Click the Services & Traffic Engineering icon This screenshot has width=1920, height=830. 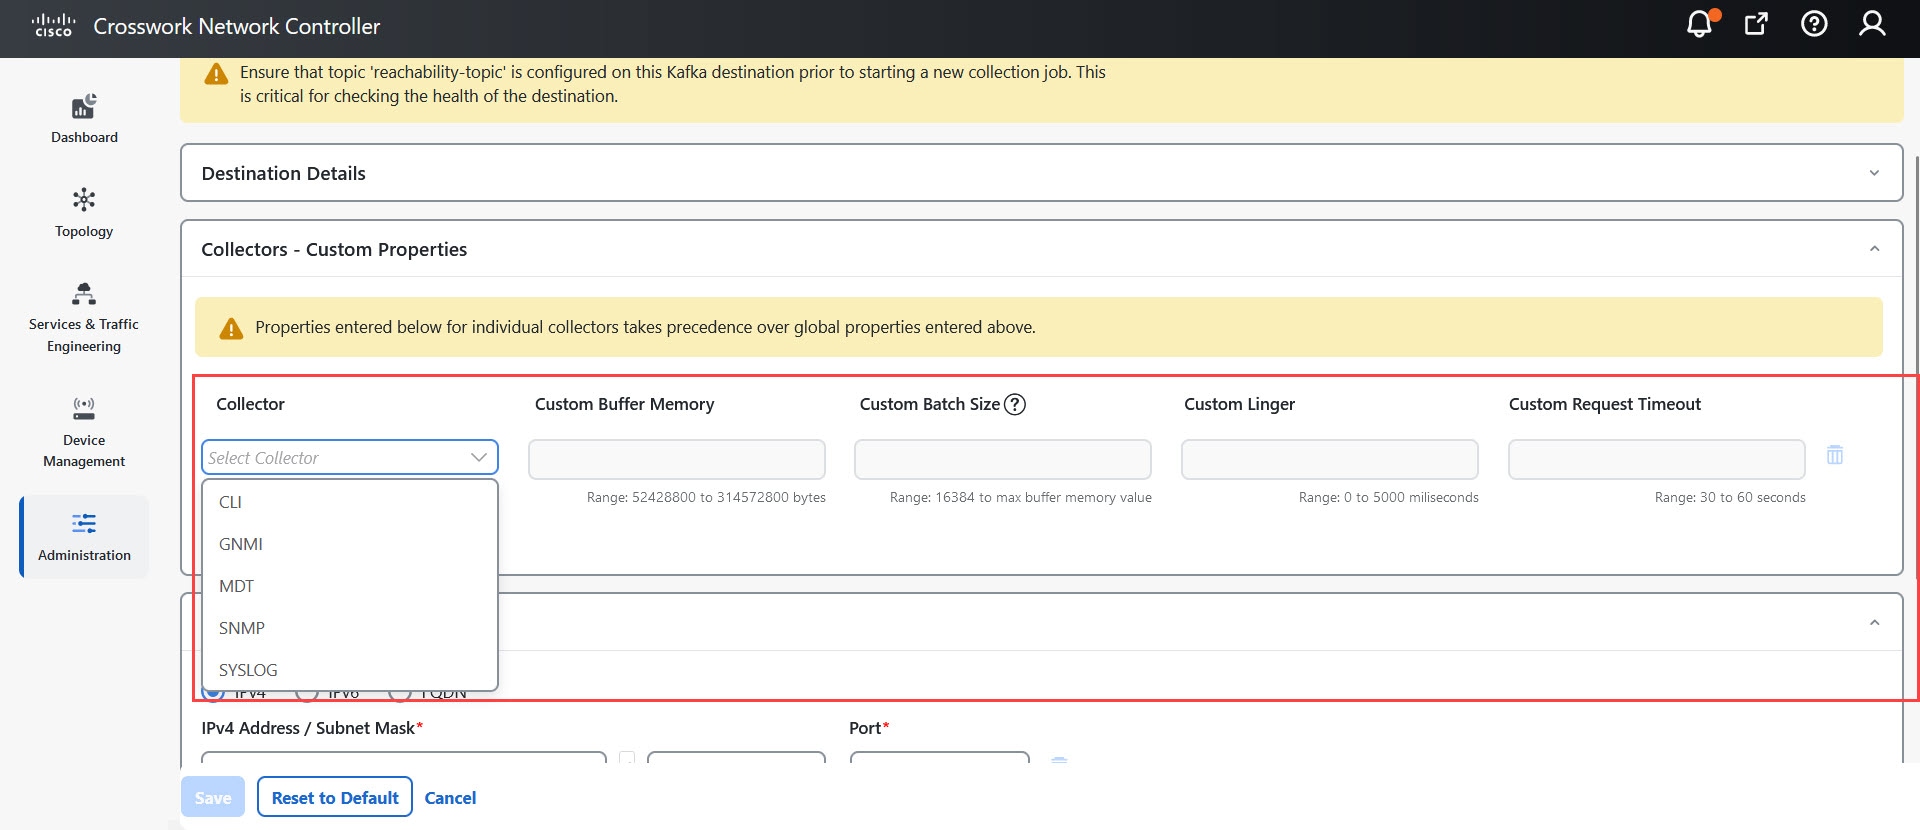(x=84, y=293)
